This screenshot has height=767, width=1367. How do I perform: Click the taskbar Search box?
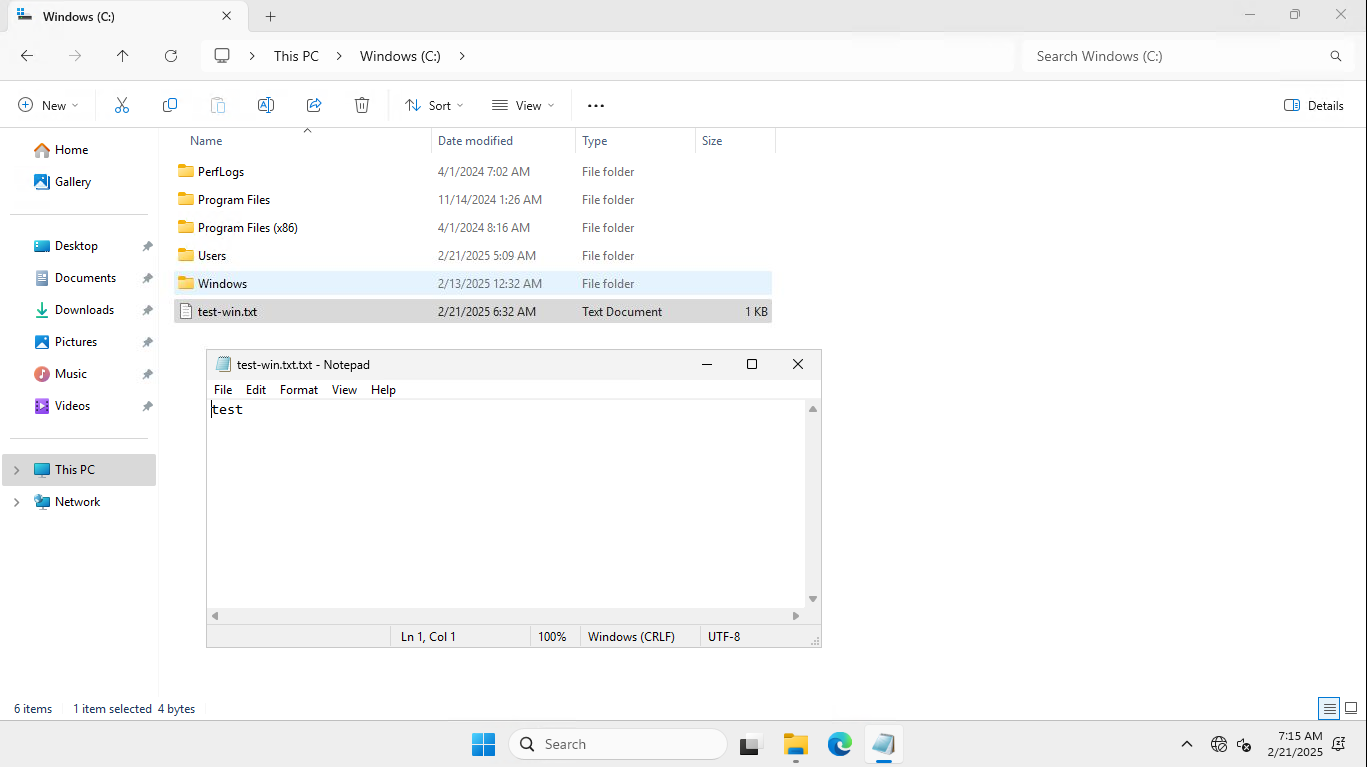617,744
